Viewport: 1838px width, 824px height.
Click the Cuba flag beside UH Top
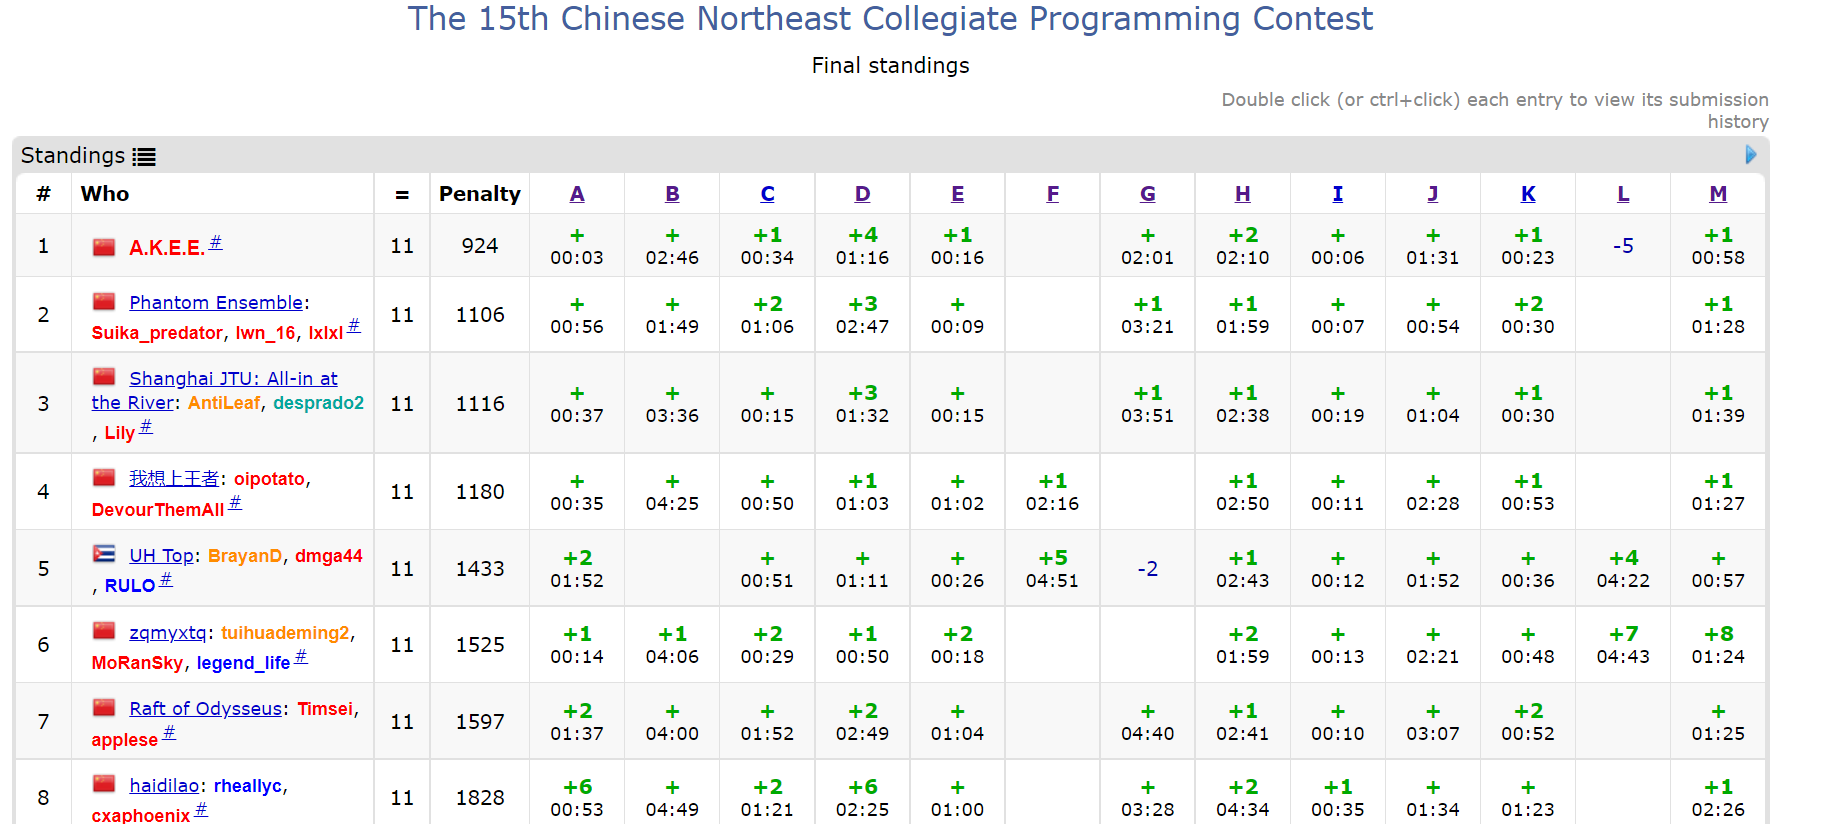point(104,554)
